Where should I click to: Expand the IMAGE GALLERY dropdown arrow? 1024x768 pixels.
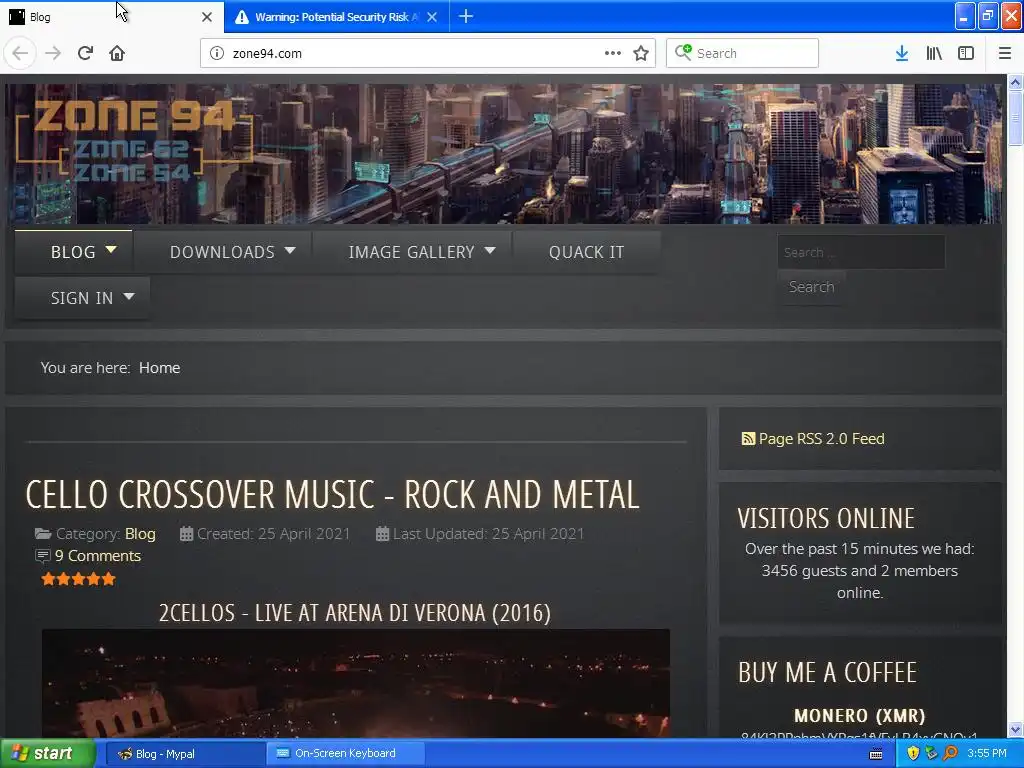click(490, 250)
